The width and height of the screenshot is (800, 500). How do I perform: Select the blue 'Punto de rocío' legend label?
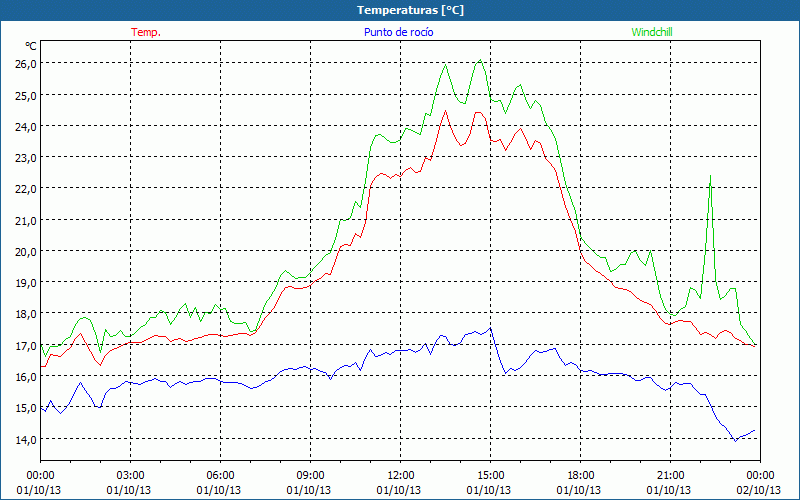coord(398,32)
